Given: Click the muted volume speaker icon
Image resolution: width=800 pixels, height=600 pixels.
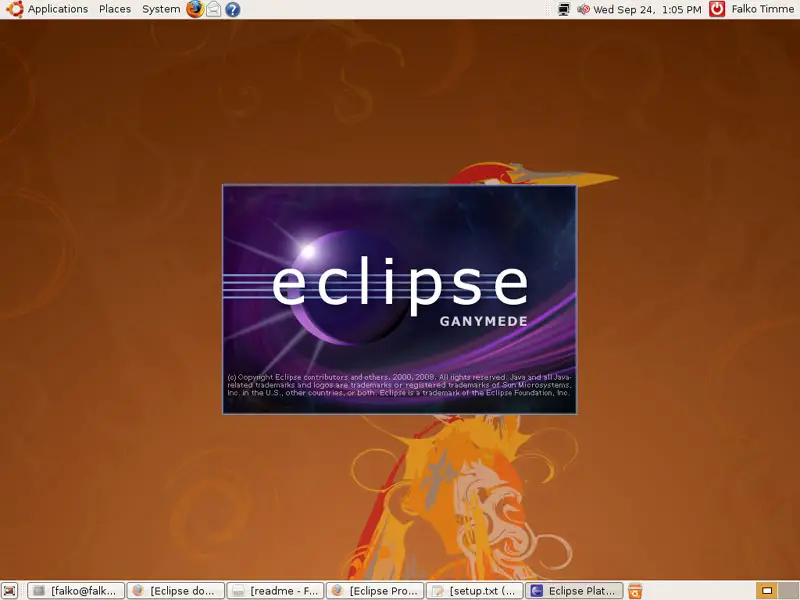Looking at the screenshot, I should [583, 9].
